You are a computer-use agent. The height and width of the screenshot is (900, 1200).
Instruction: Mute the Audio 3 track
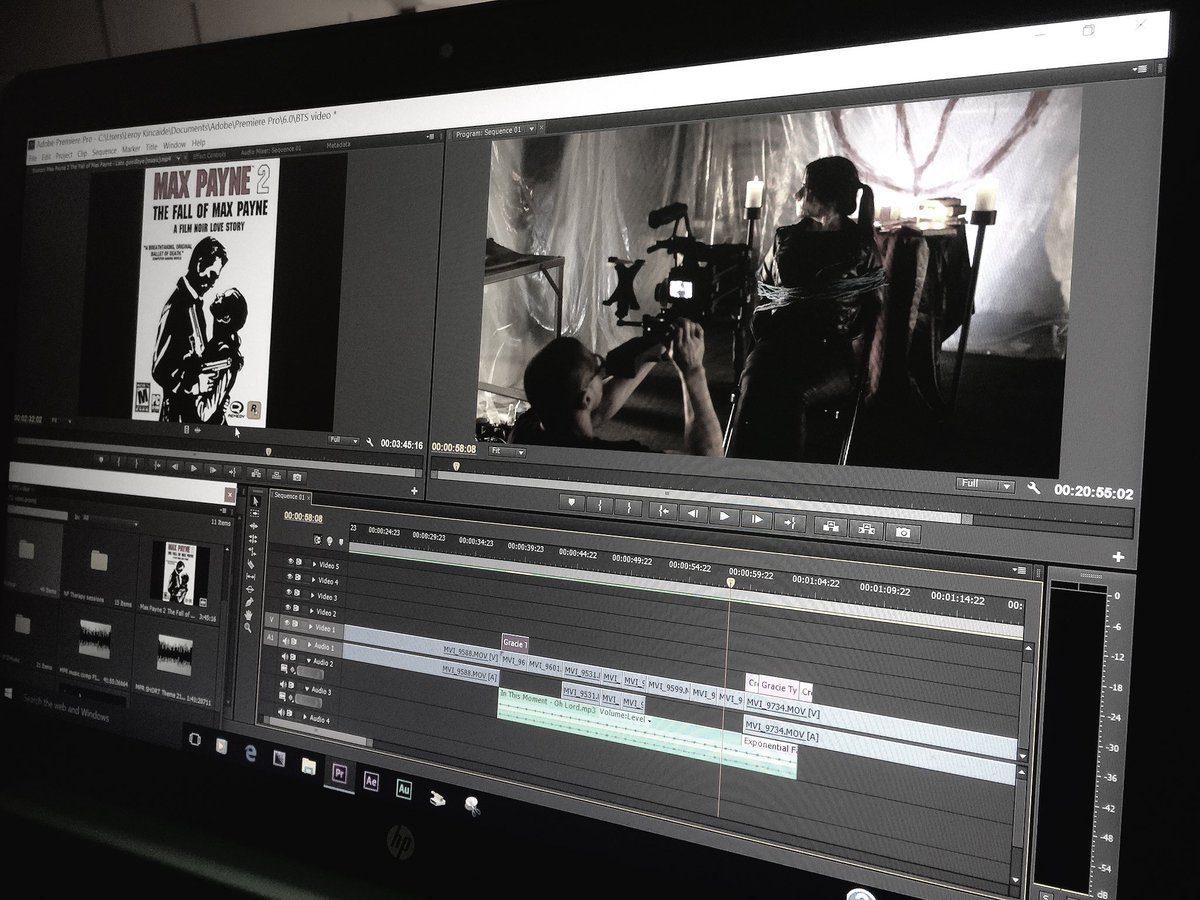click(282, 684)
